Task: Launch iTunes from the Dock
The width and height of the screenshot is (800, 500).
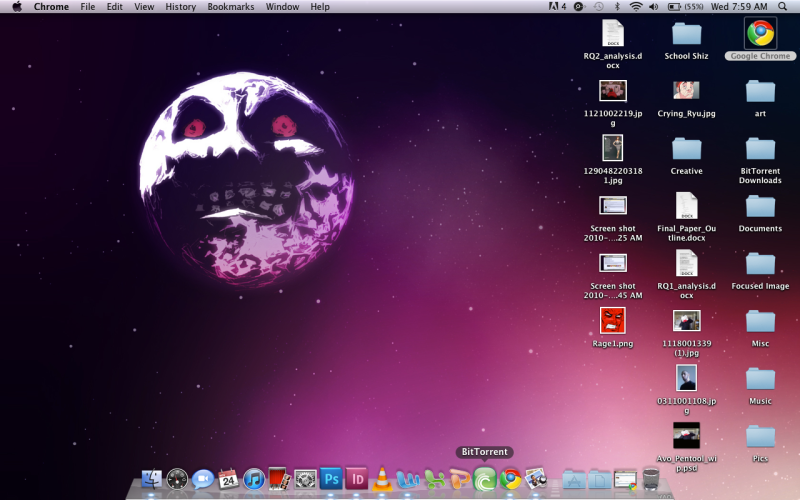Action: 254,480
